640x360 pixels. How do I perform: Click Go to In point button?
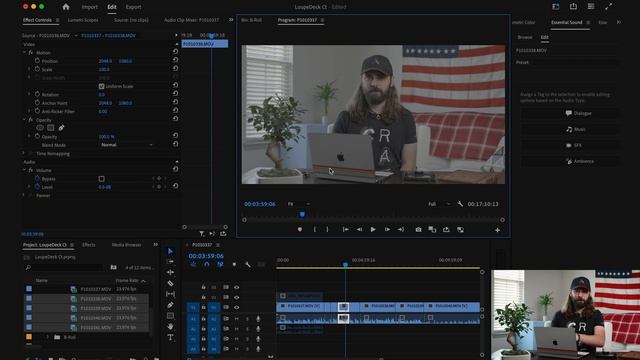click(345, 230)
